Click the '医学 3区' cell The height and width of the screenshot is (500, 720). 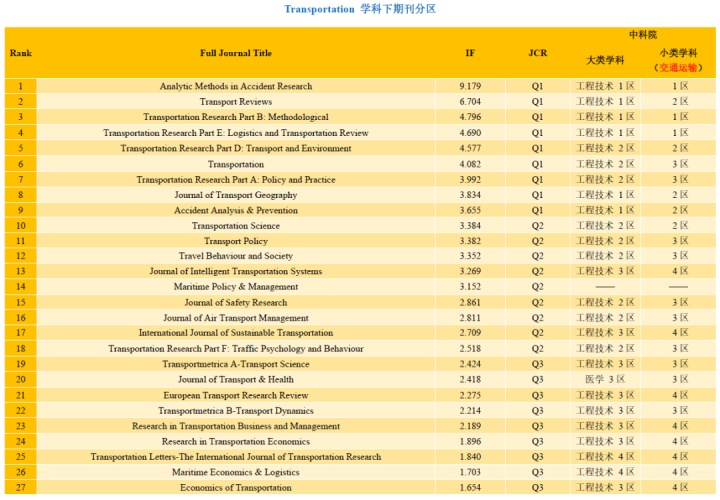point(605,380)
